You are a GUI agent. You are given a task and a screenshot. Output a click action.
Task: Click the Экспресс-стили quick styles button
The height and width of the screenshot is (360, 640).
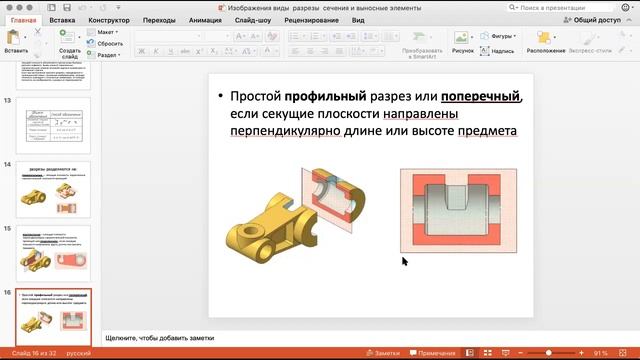tap(590, 42)
